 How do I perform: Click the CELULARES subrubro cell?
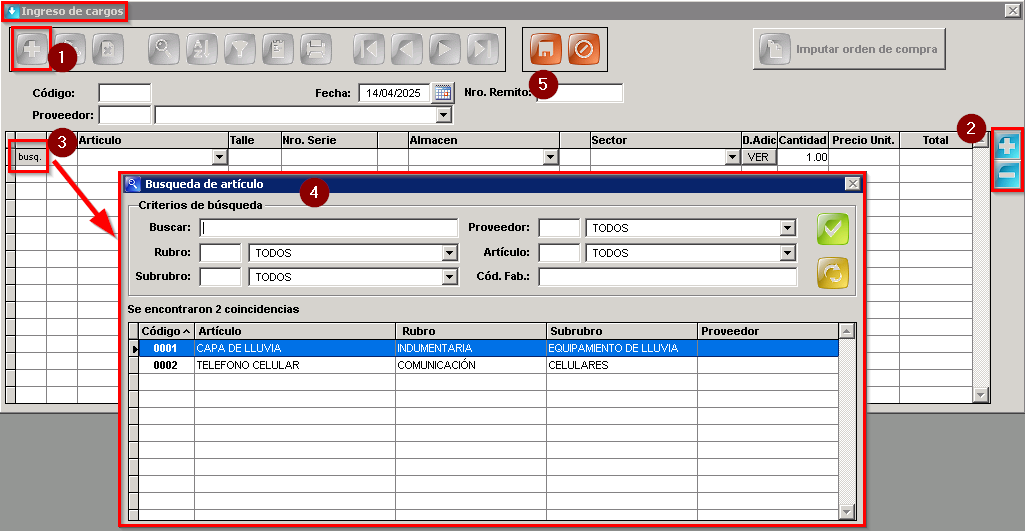point(622,365)
